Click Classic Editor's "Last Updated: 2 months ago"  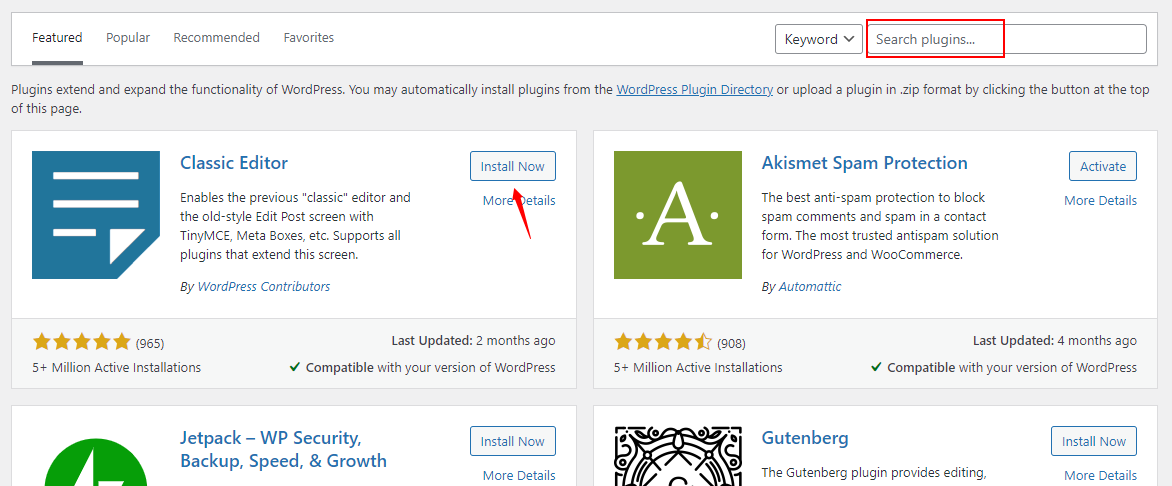pyautogui.click(x=473, y=341)
